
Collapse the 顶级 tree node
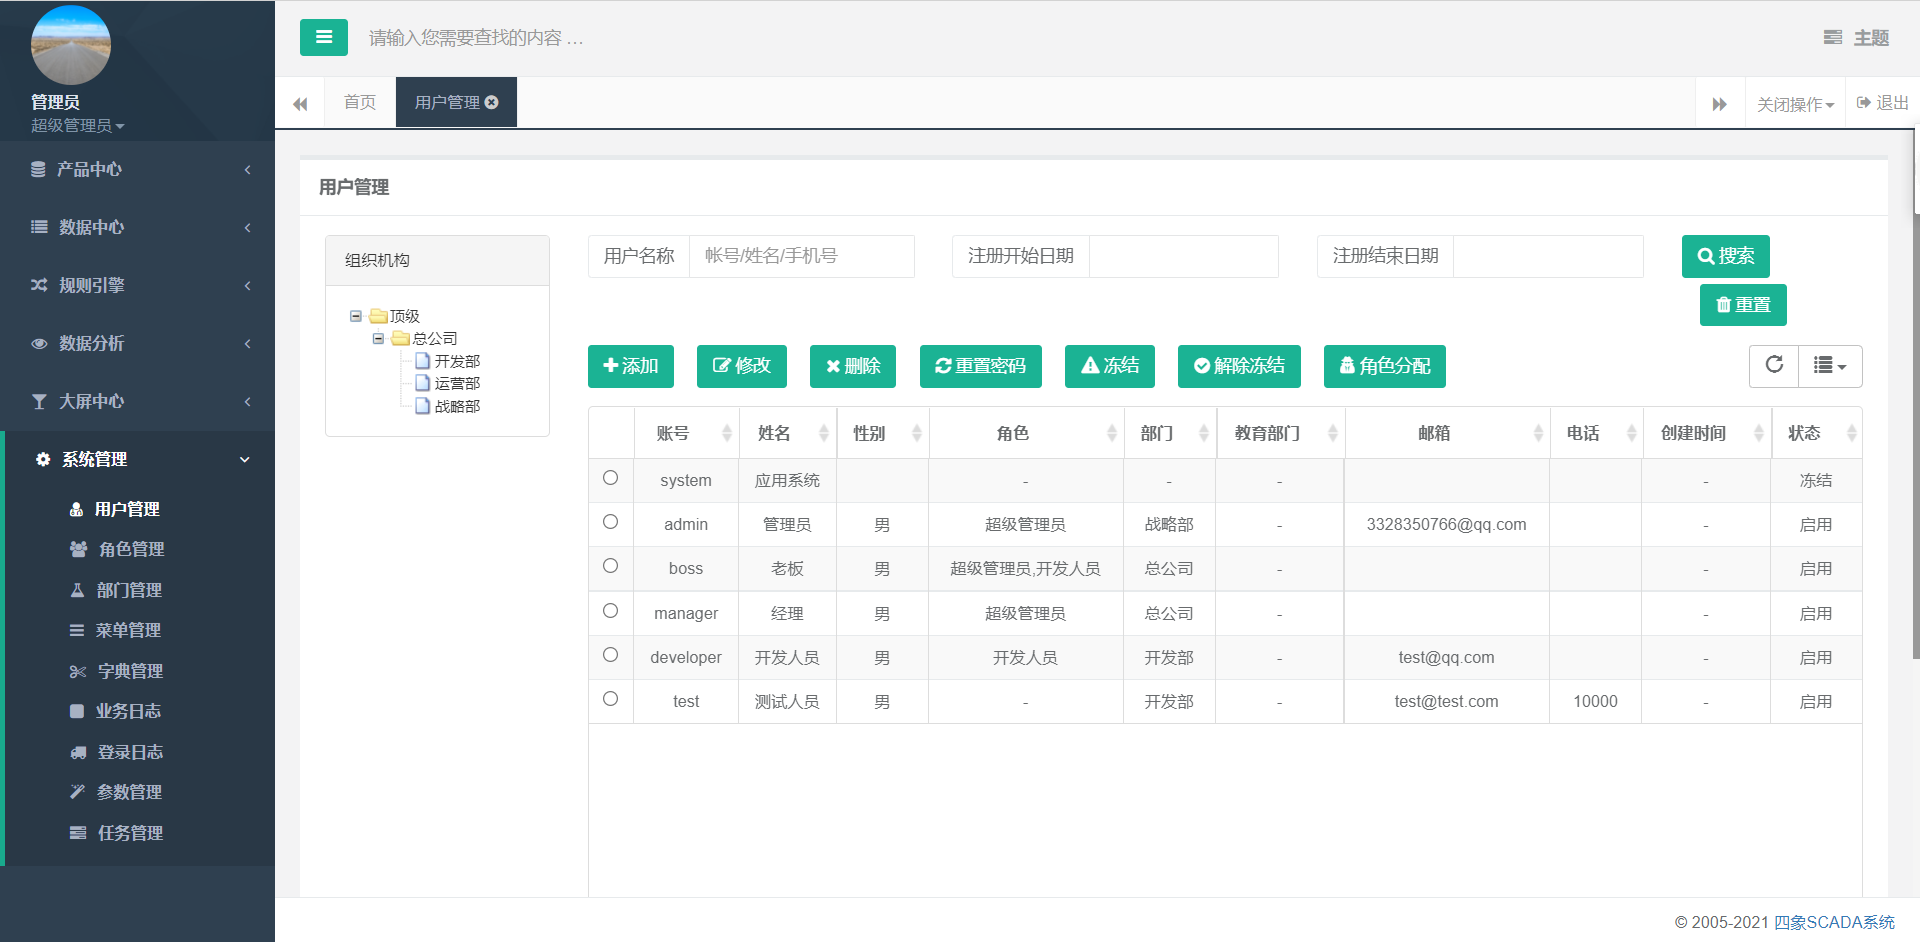(355, 316)
